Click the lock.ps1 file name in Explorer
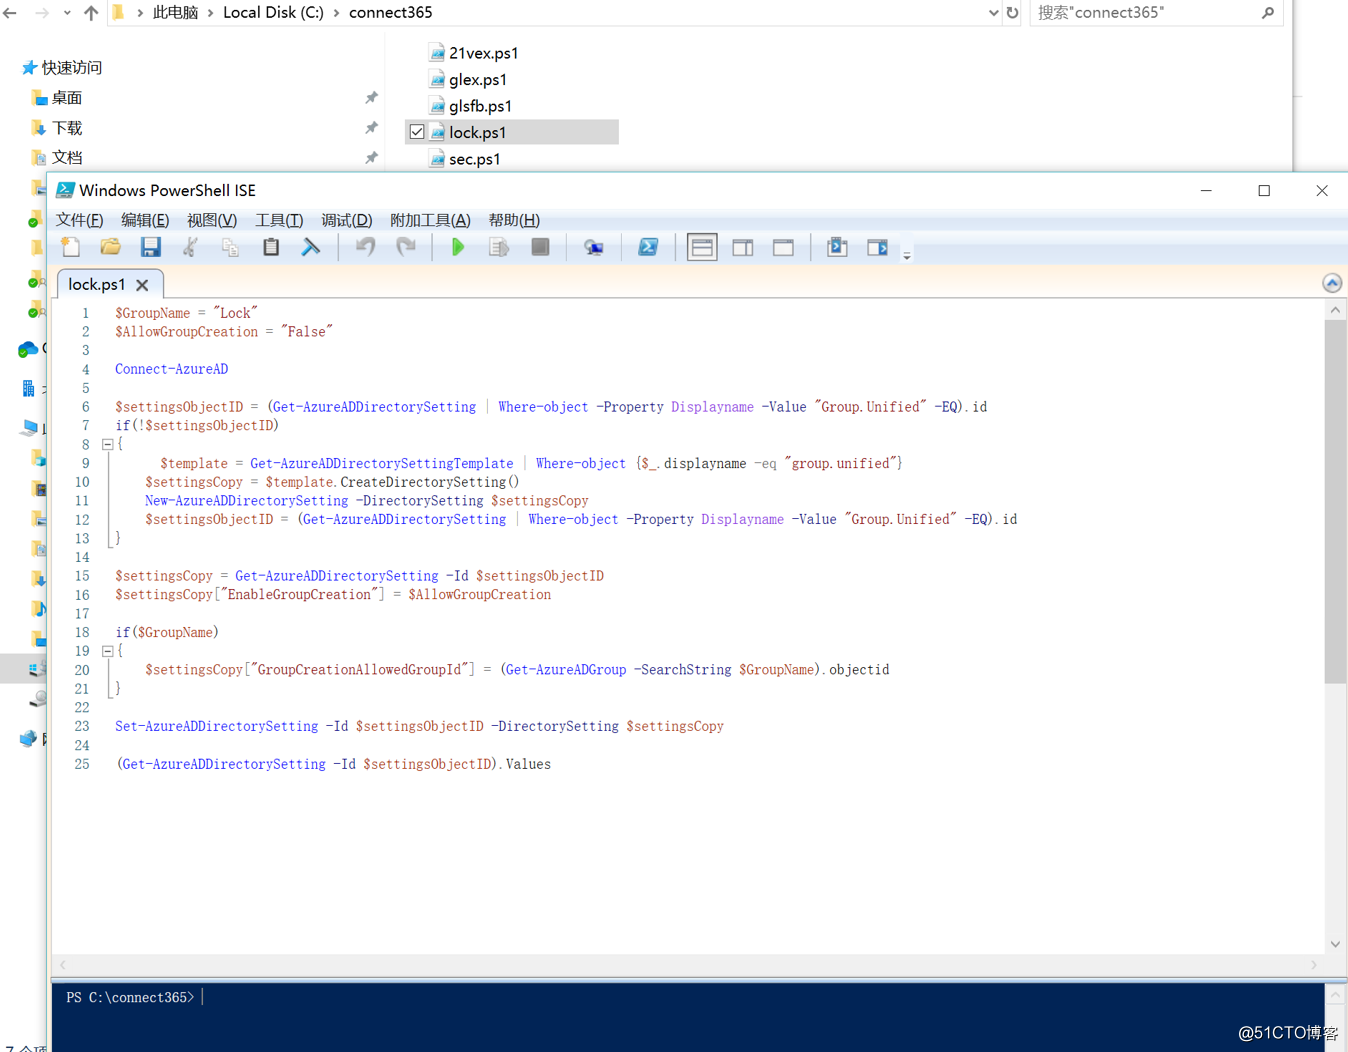The height and width of the screenshot is (1052, 1348). click(x=478, y=132)
